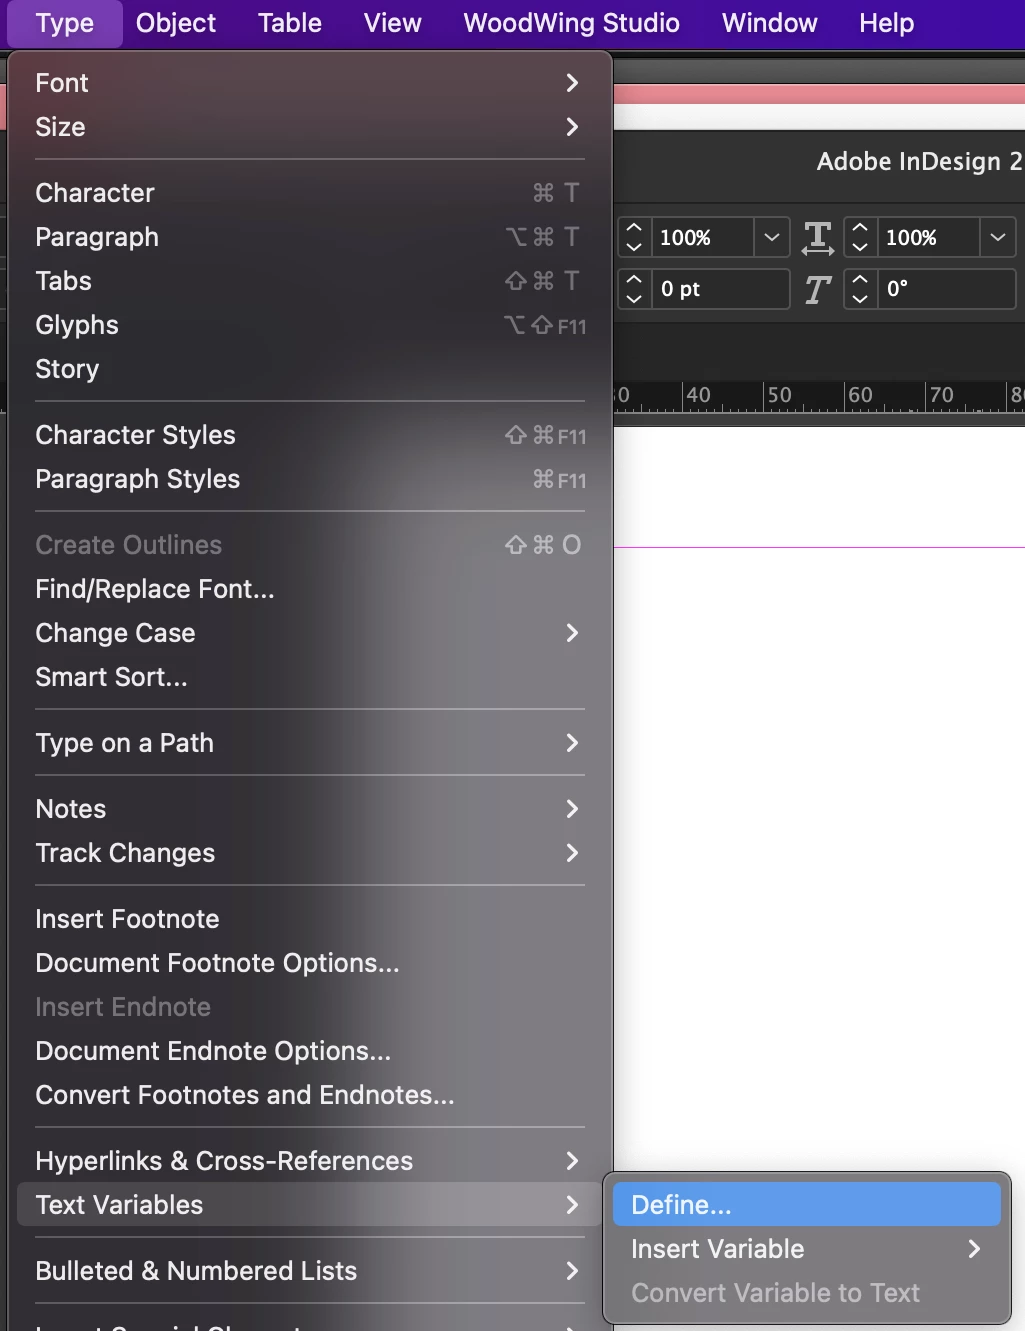Expand Bulleted & Numbered Lists submenu
1025x1331 pixels.
[310, 1271]
